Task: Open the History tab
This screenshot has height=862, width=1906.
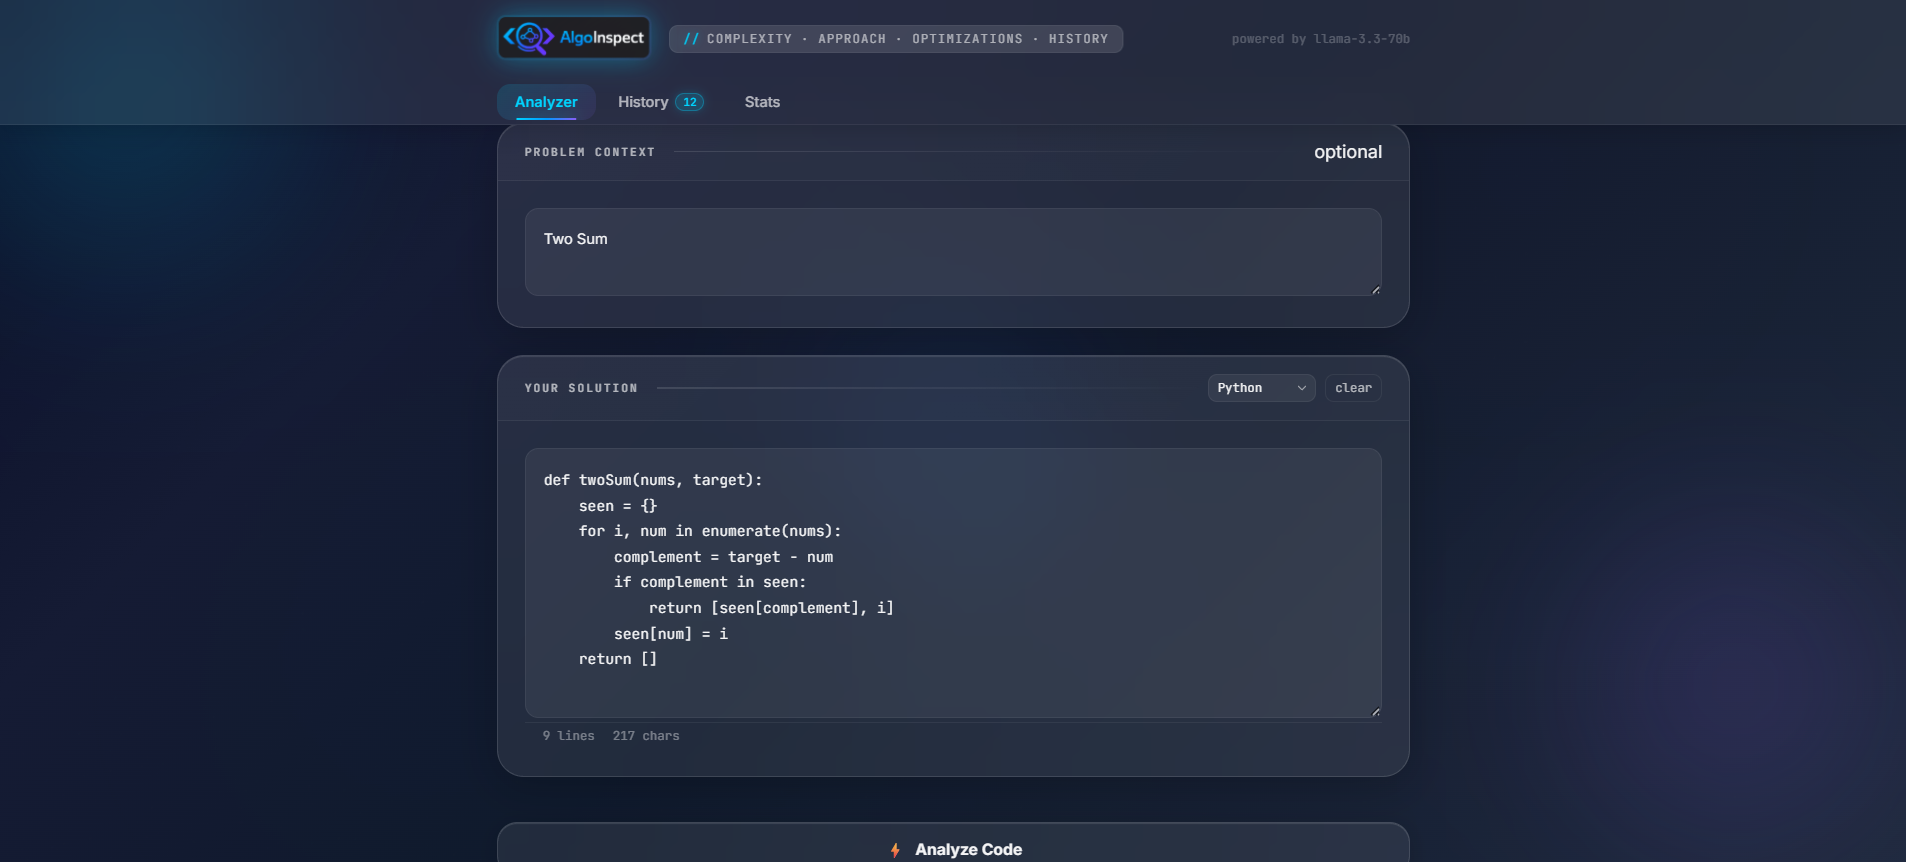Action: coord(660,102)
